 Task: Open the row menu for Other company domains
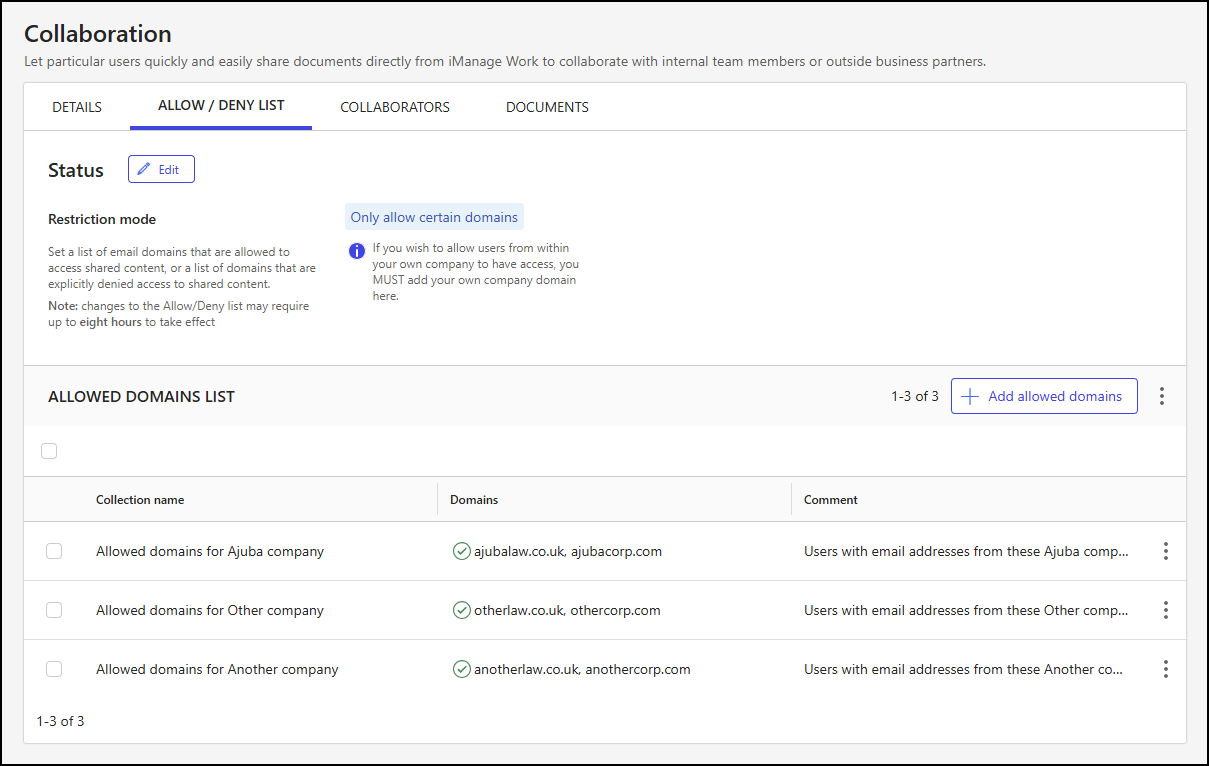pos(1166,610)
